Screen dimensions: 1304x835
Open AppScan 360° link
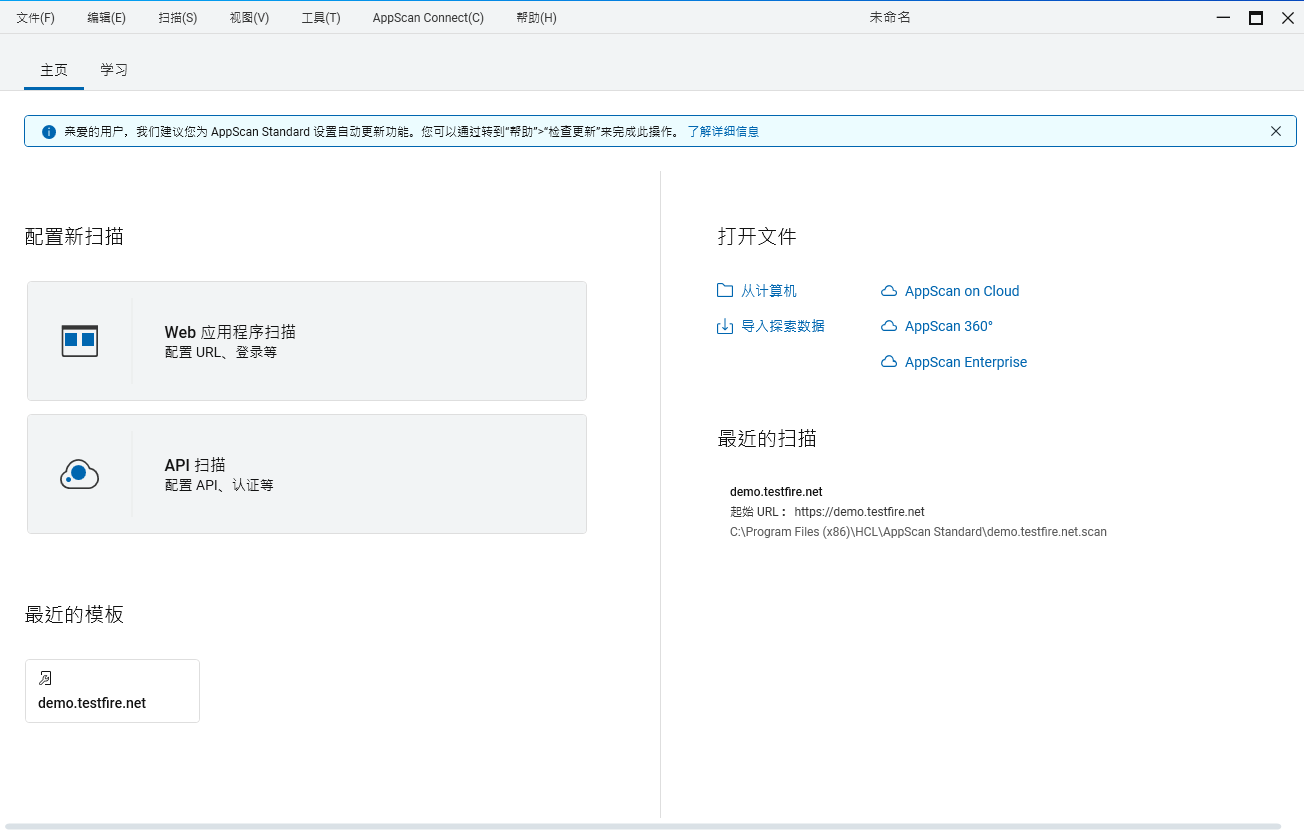(949, 326)
